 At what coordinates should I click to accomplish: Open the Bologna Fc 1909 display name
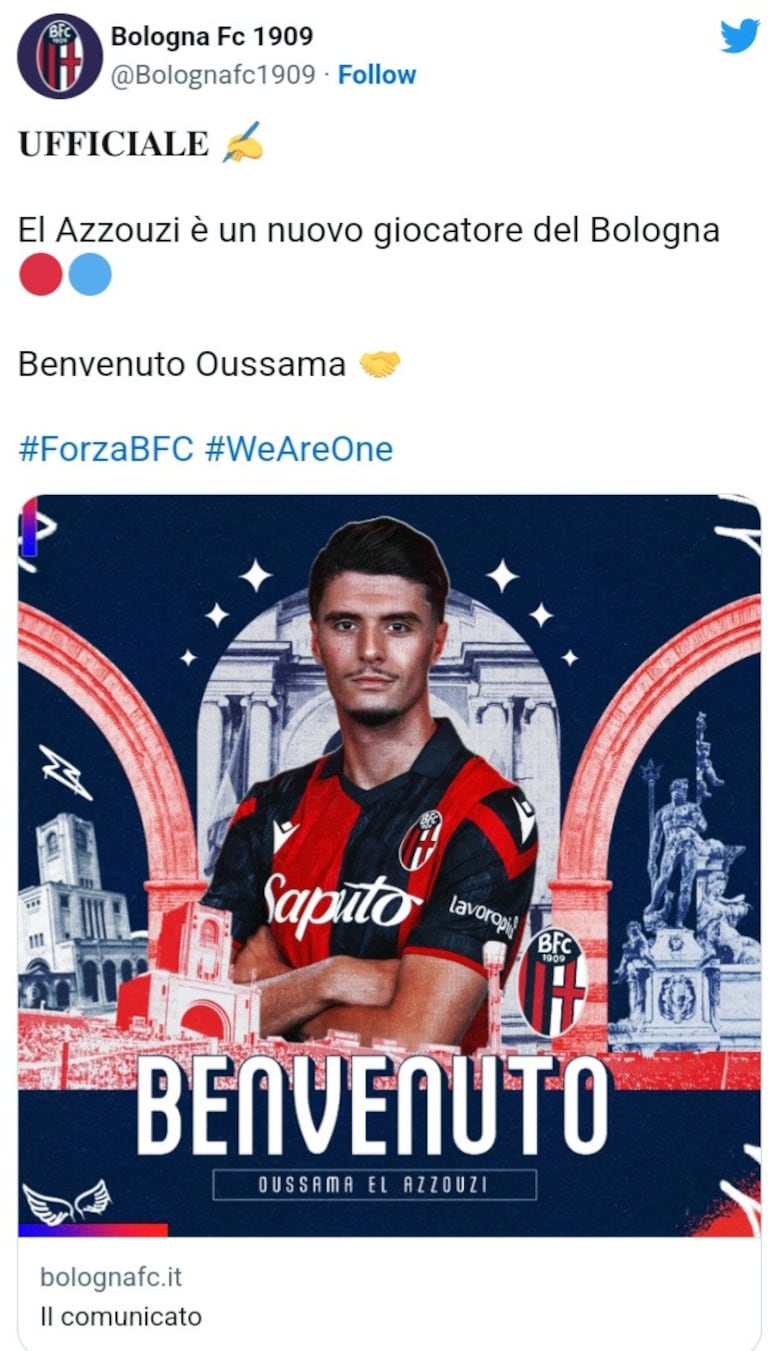[212, 37]
